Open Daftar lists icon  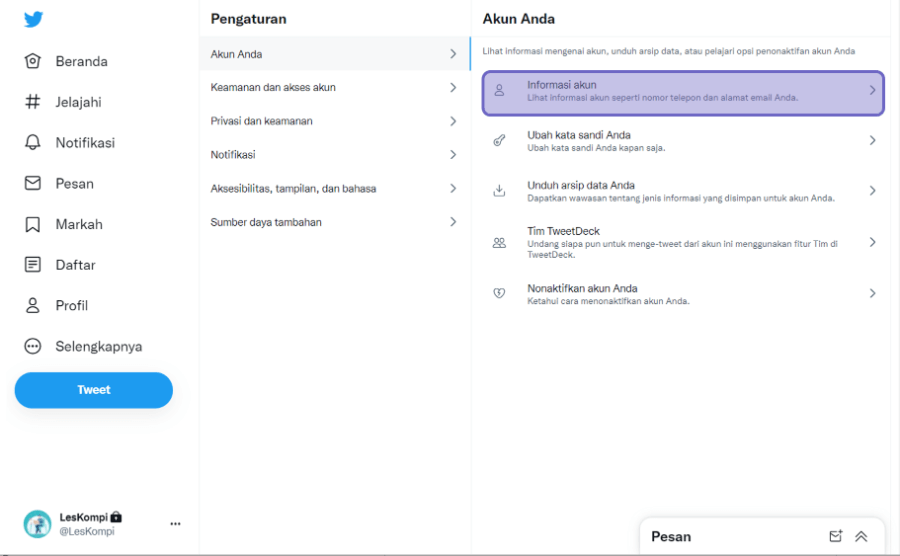pyautogui.click(x=33, y=265)
